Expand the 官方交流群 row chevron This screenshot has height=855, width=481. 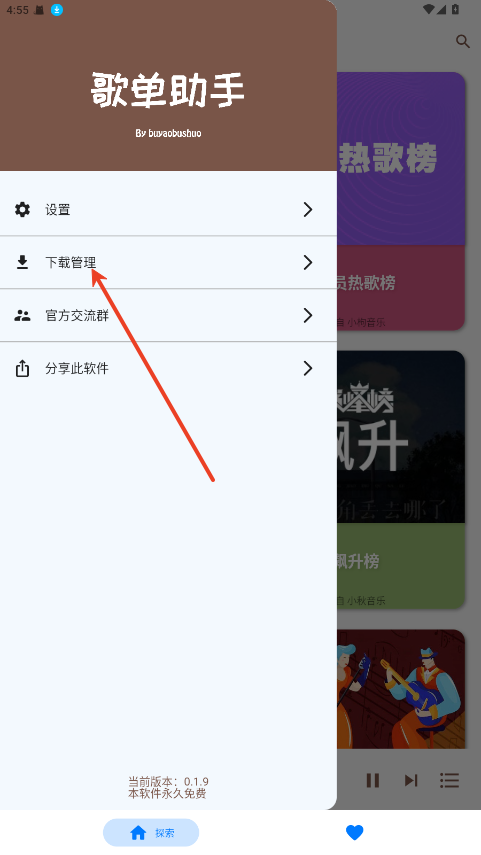tap(308, 315)
